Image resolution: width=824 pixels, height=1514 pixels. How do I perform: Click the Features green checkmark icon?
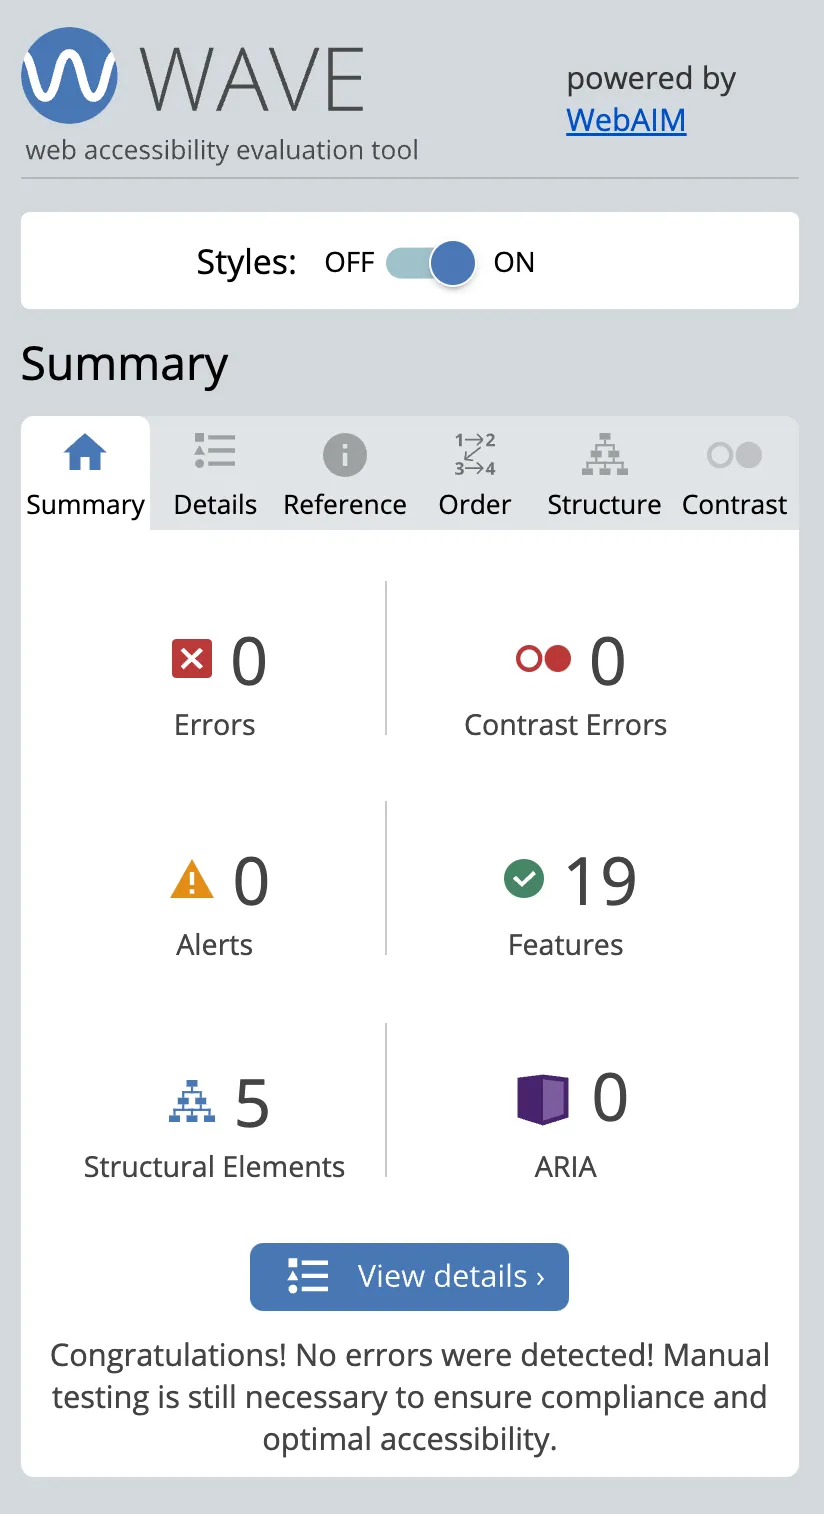click(x=523, y=879)
